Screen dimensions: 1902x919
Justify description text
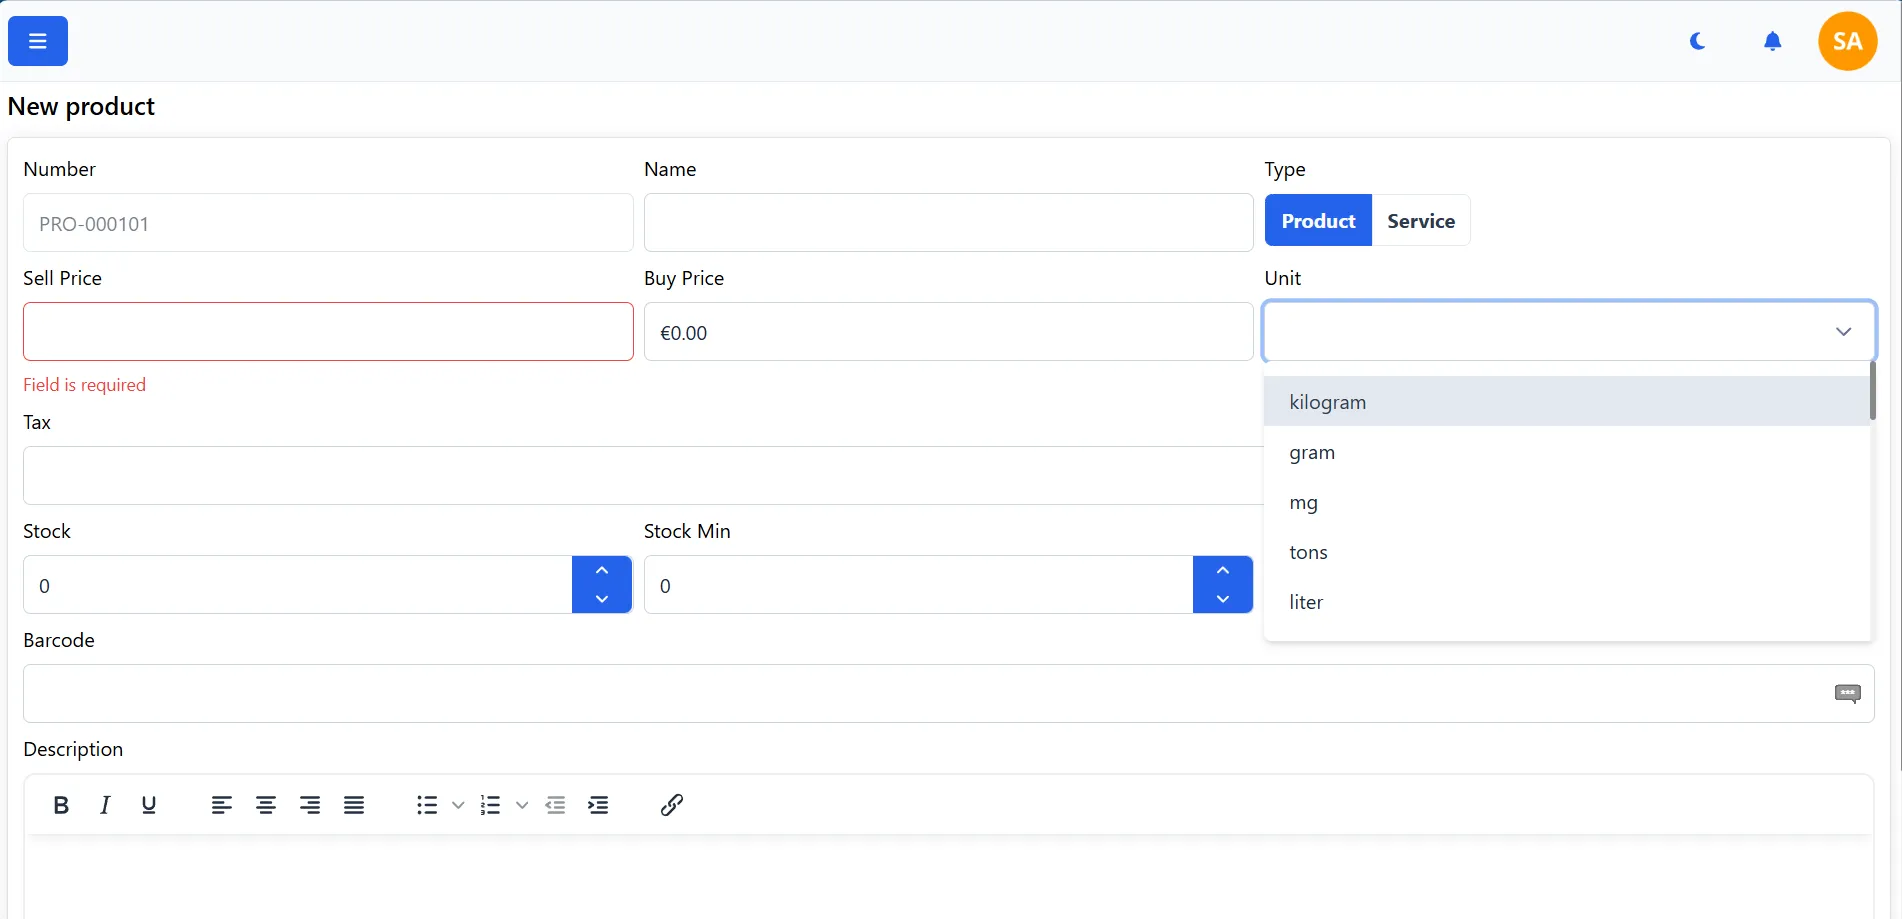[354, 805]
